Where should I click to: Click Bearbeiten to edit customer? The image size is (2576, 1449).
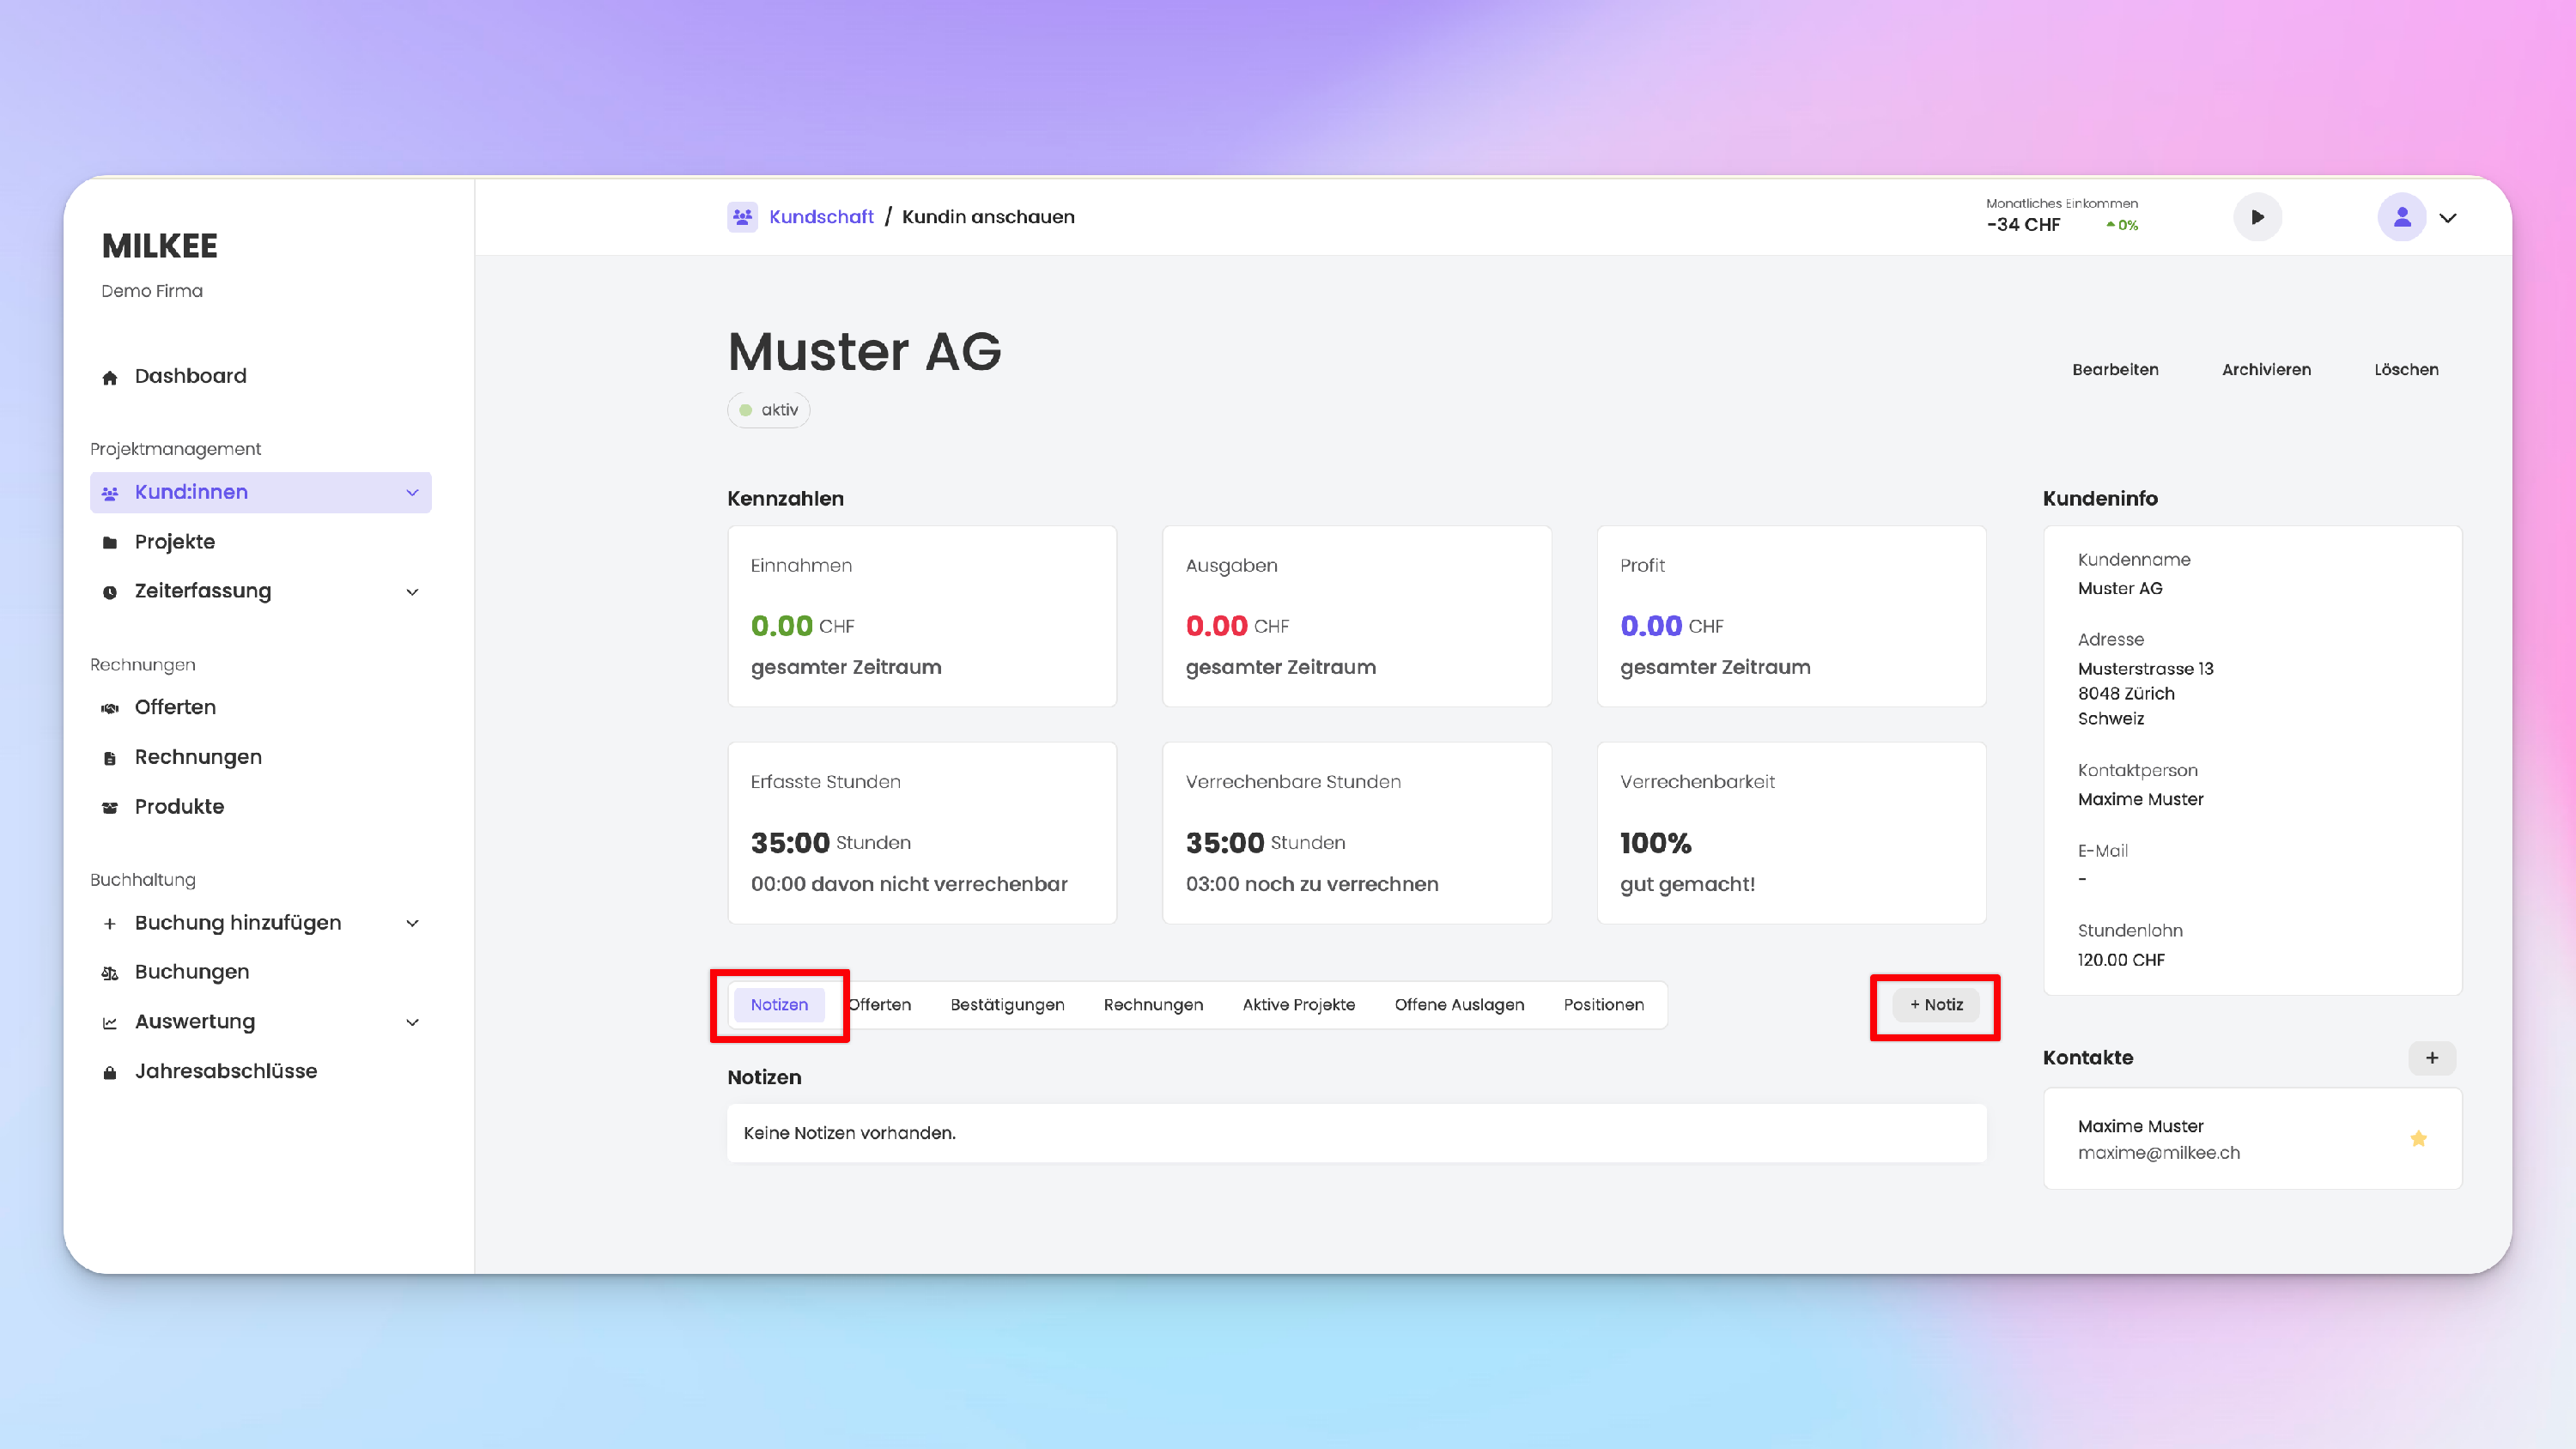point(2115,369)
